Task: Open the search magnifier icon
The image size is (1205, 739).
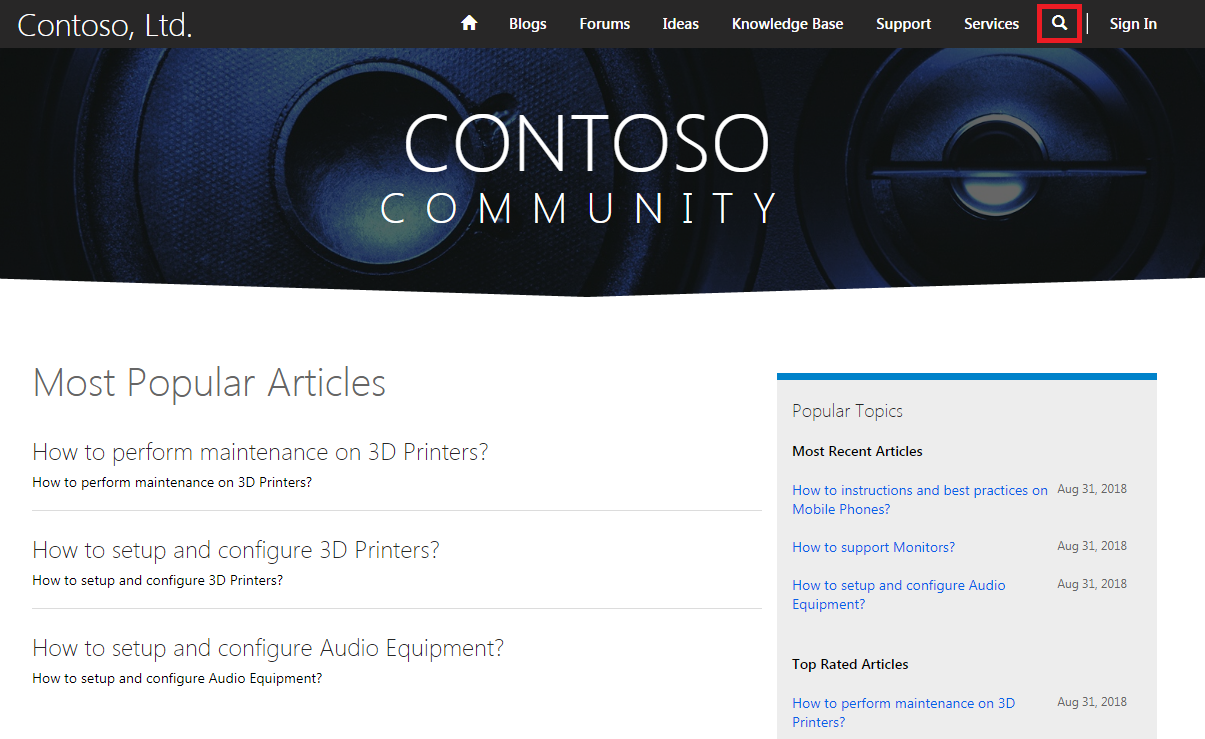Action: tap(1060, 23)
